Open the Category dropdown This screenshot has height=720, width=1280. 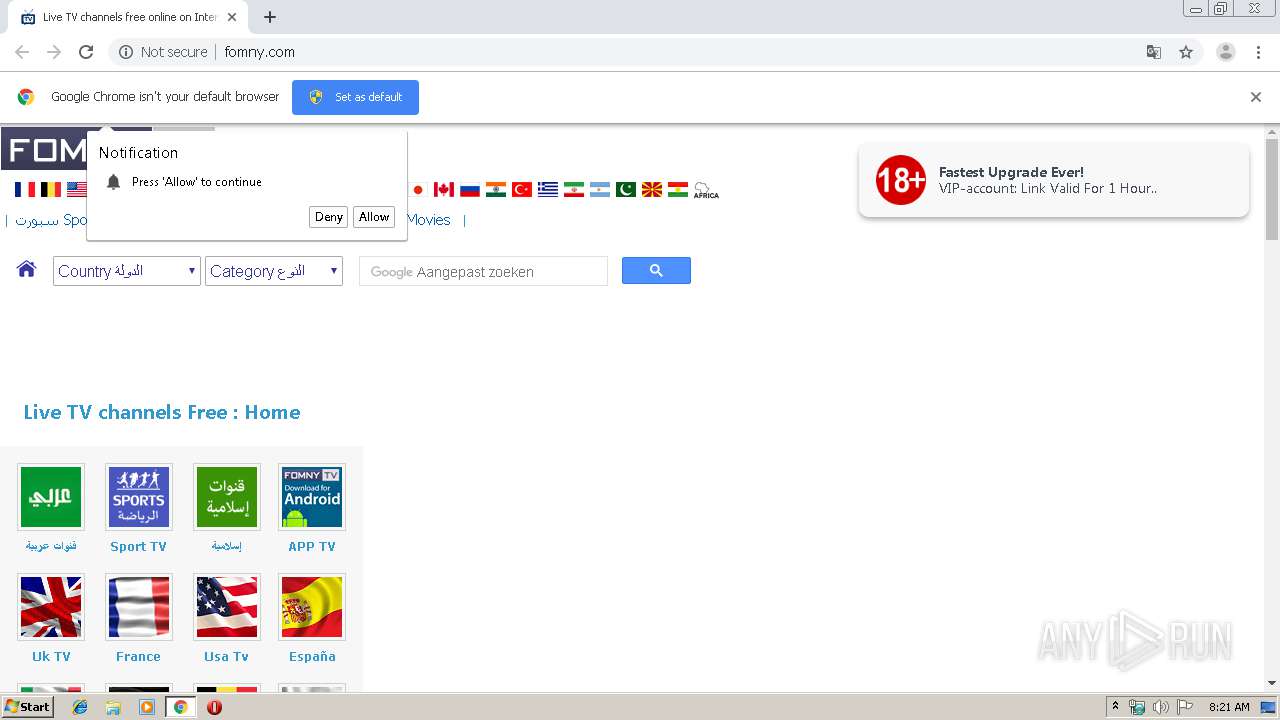[274, 271]
